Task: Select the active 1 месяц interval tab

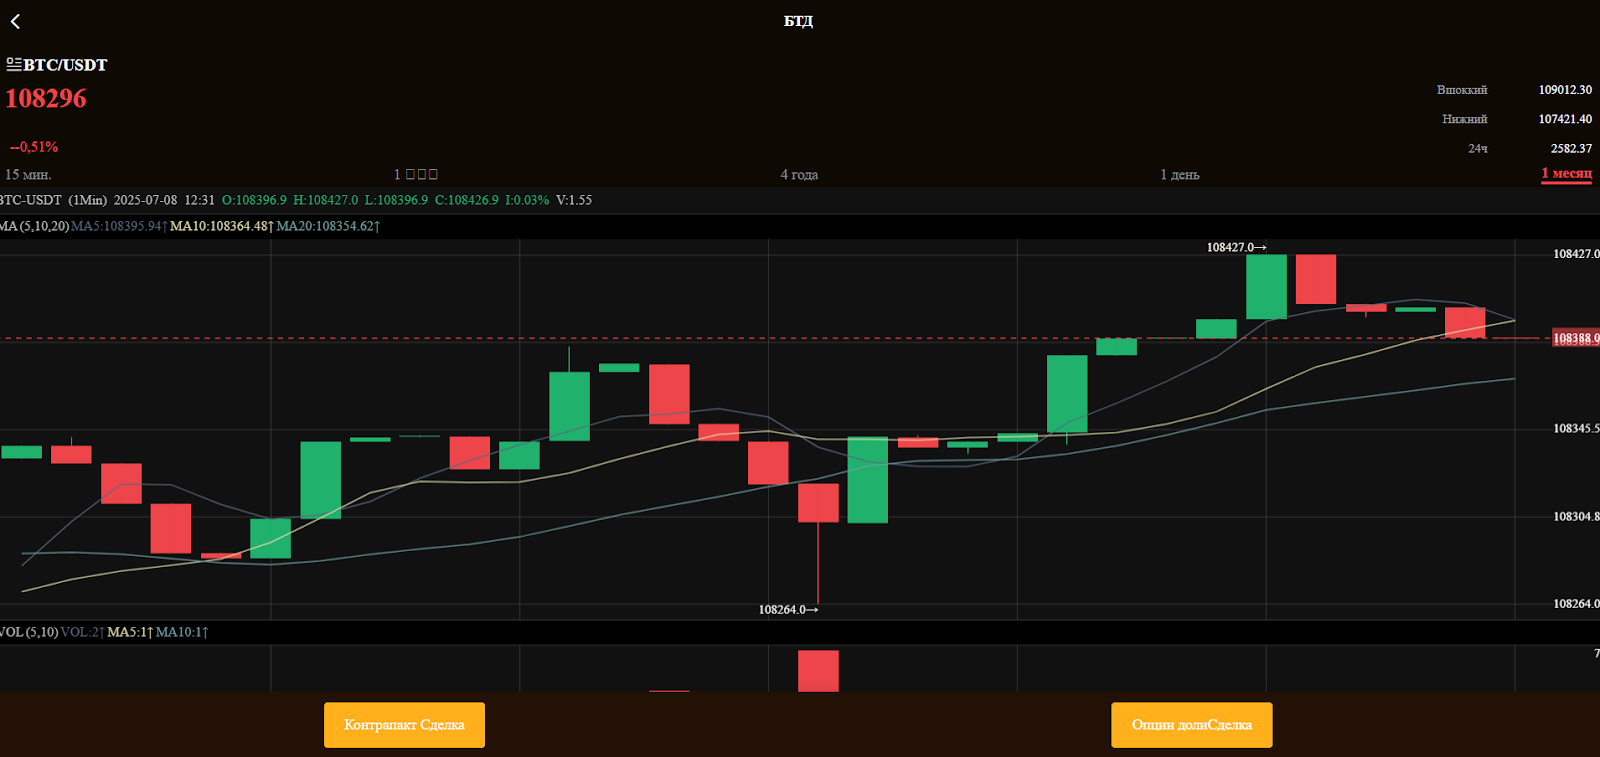Action: (x=1565, y=174)
